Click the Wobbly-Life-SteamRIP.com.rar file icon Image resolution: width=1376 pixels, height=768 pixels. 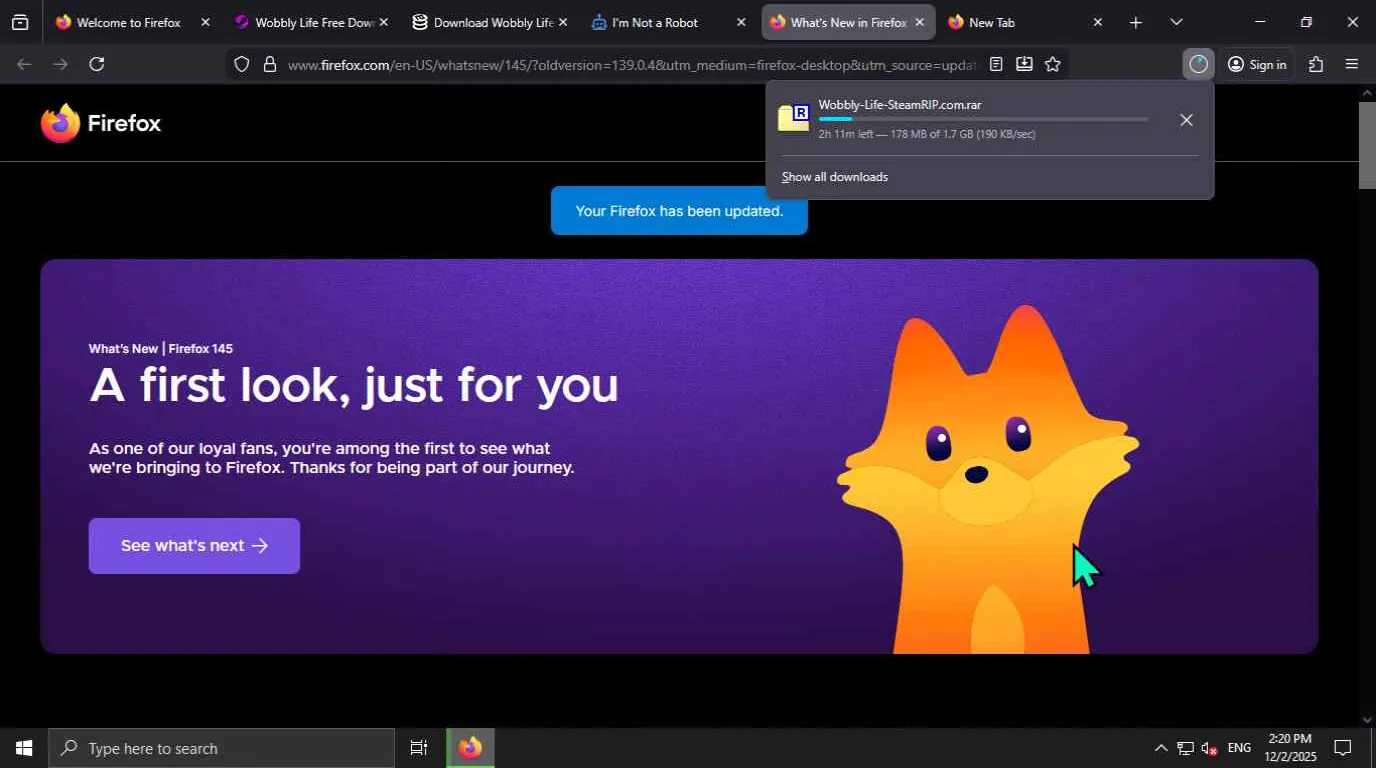point(794,118)
